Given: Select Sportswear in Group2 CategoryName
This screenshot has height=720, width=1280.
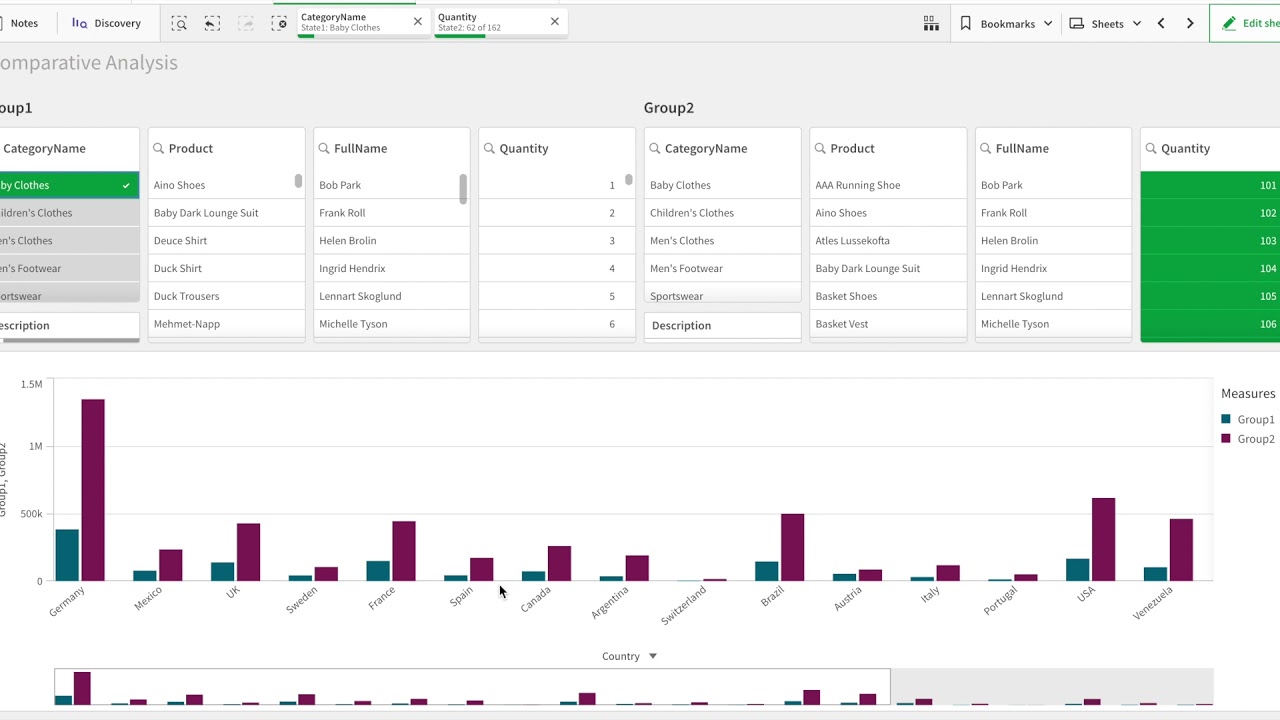Looking at the screenshot, I should 723,295.
